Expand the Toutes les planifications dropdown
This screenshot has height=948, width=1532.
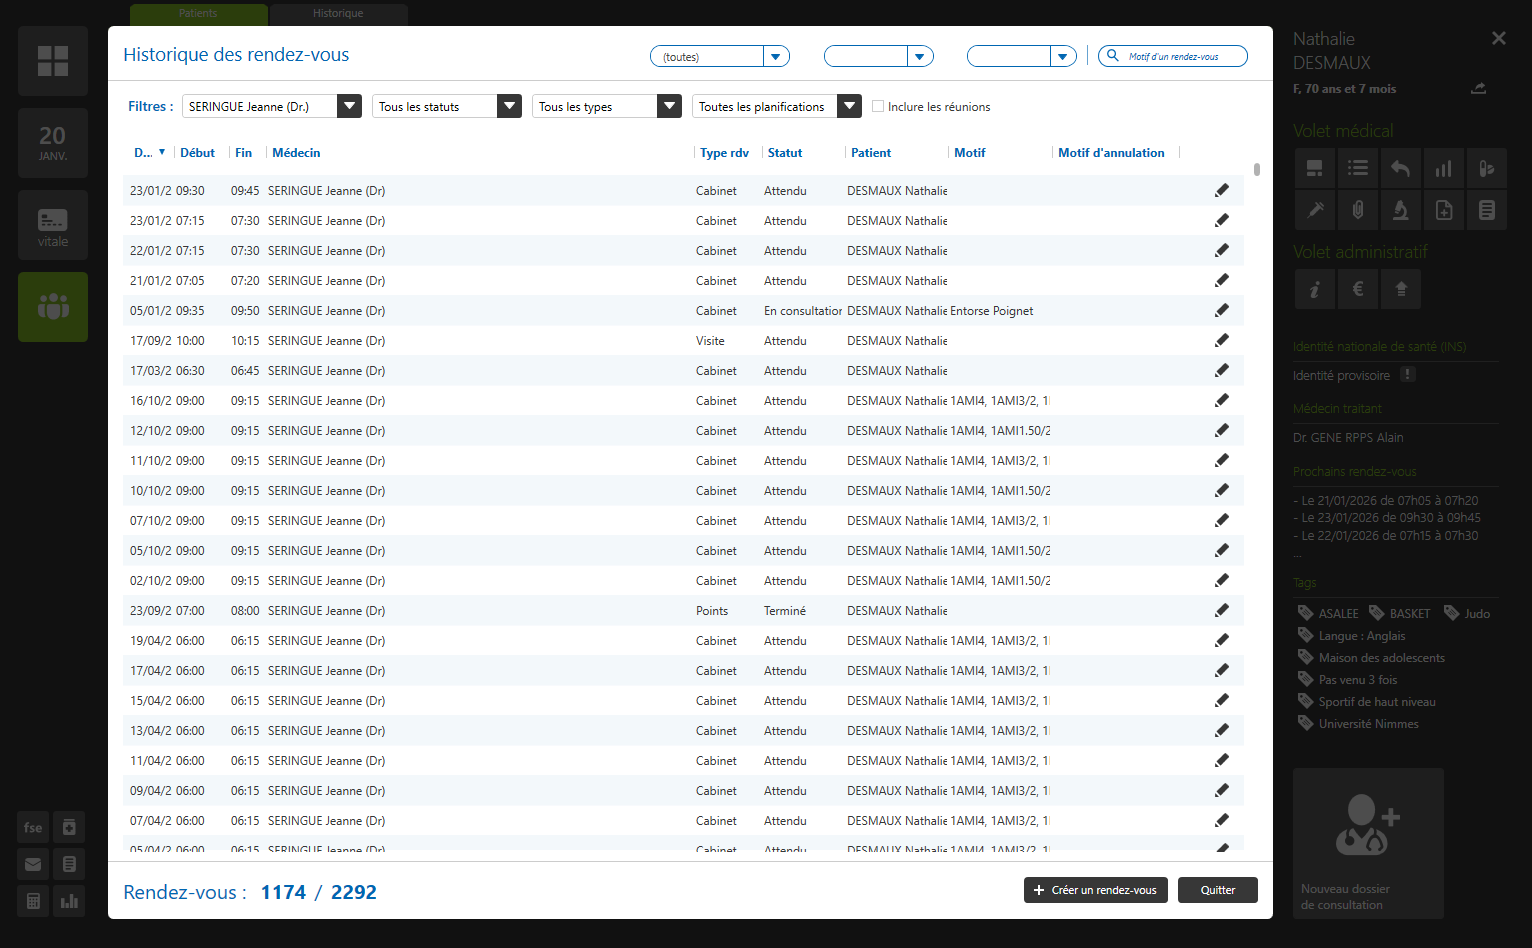pyautogui.click(x=849, y=106)
